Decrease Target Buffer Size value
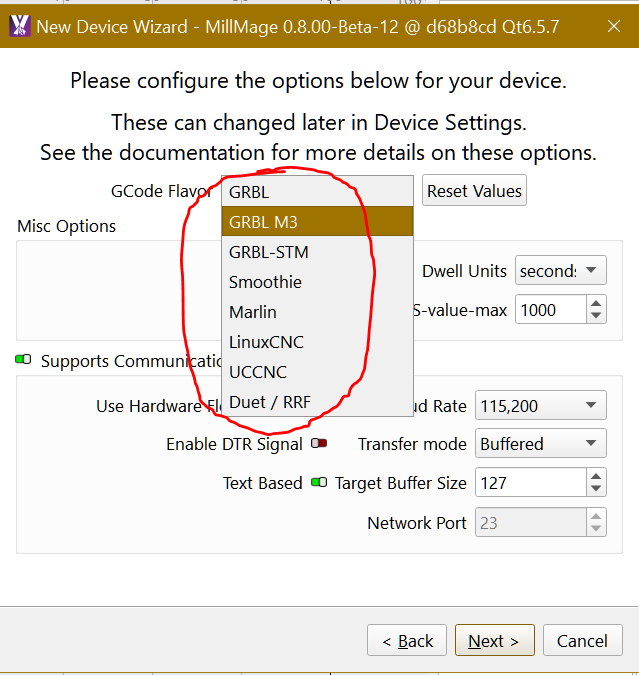Viewport: 639px width, 675px height. (596, 489)
